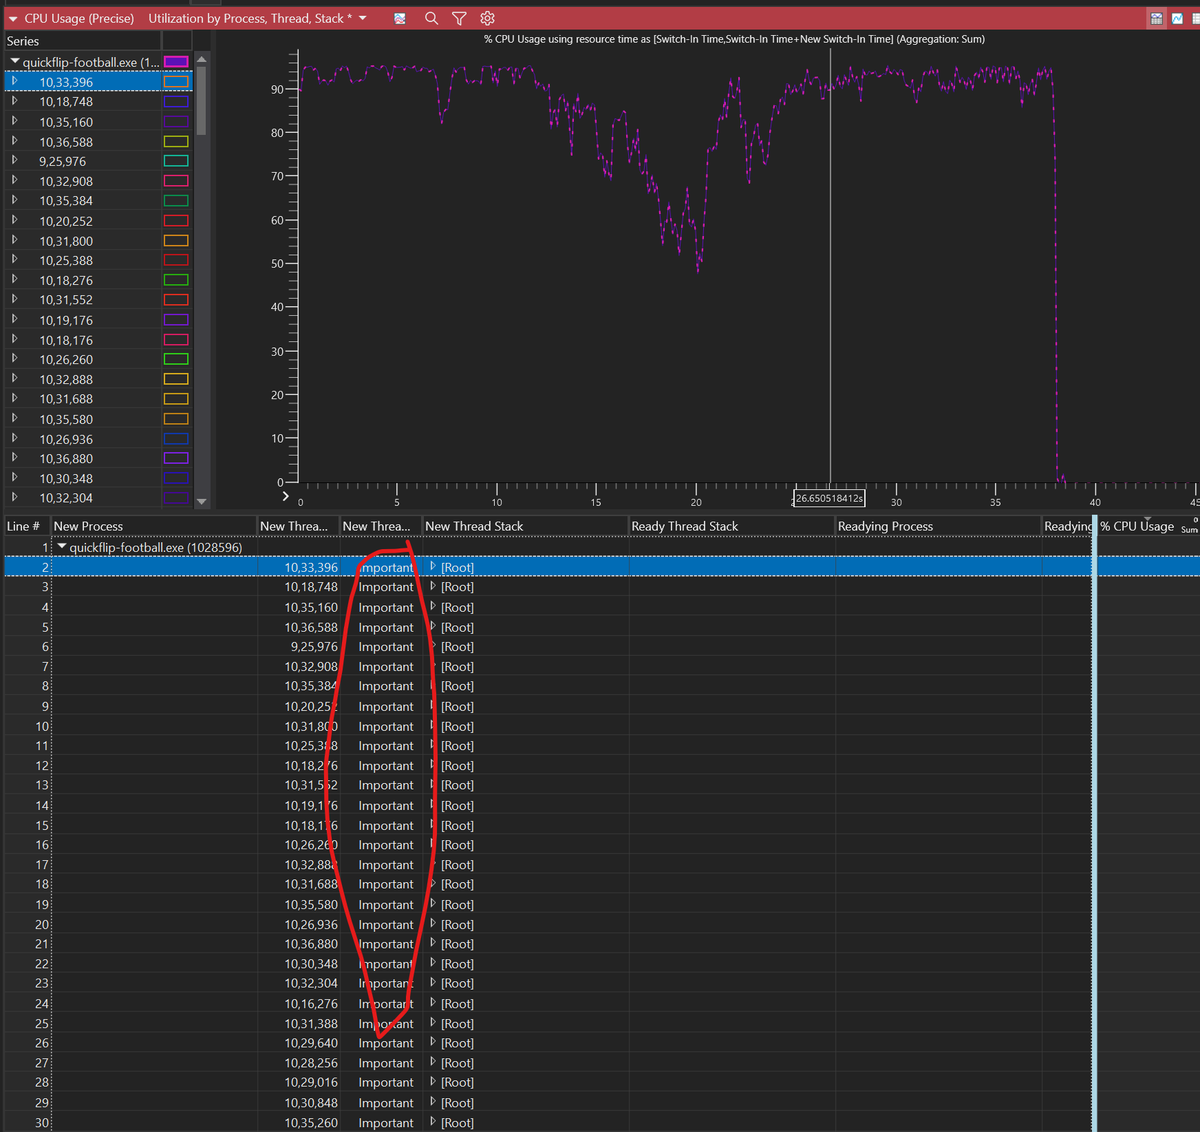This screenshot has height=1132, width=1200.
Task: Change color swatch of series 10,36,588
Action: pos(176,141)
